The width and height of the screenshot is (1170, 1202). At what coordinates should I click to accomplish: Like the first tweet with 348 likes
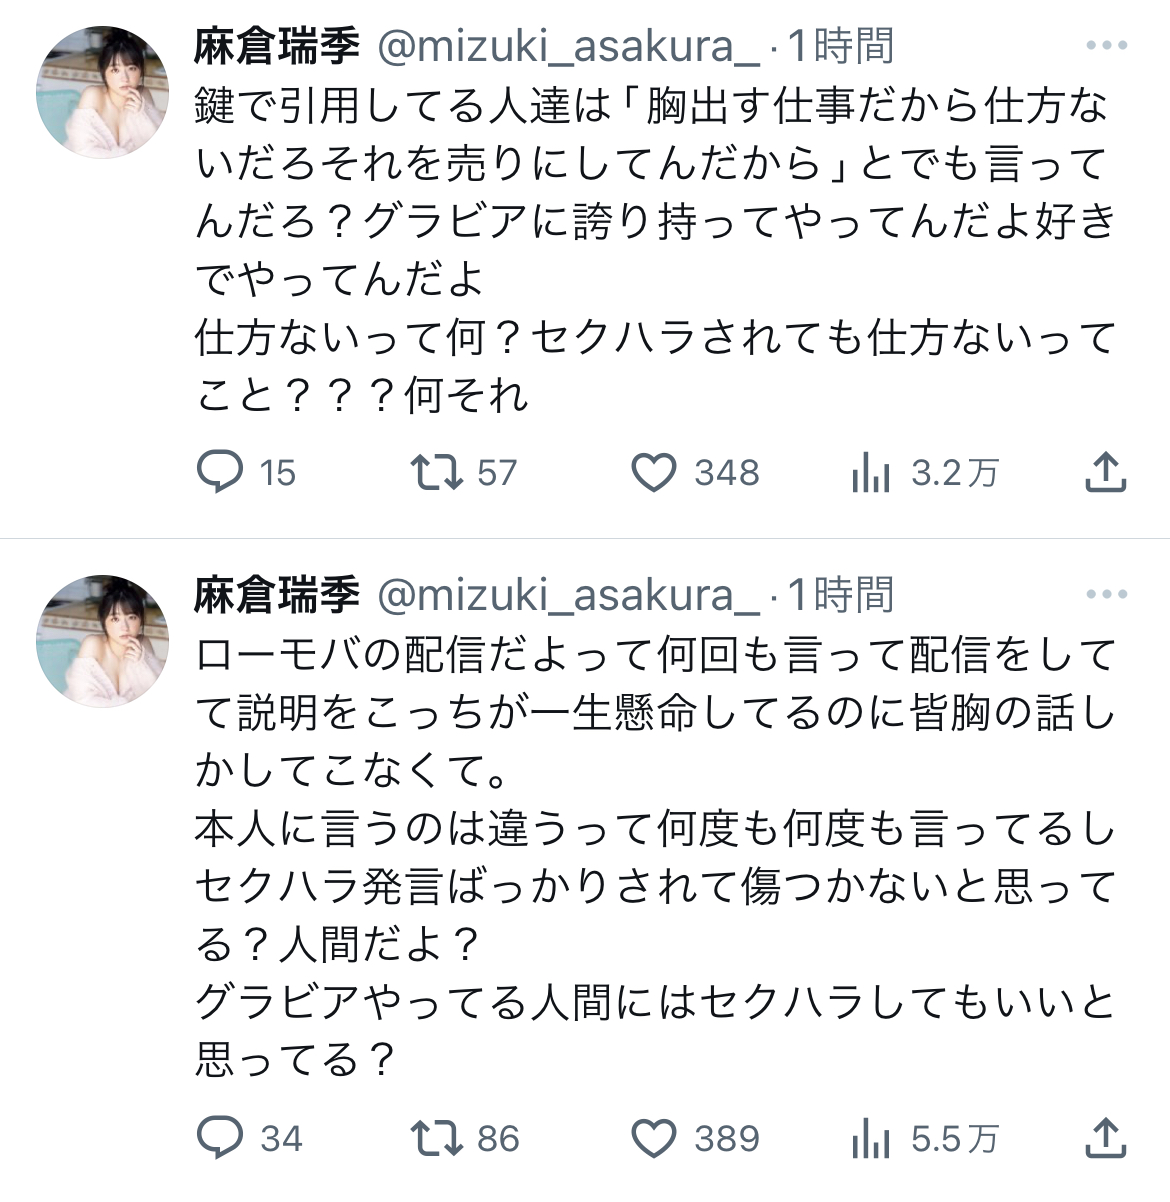point(654,472)
